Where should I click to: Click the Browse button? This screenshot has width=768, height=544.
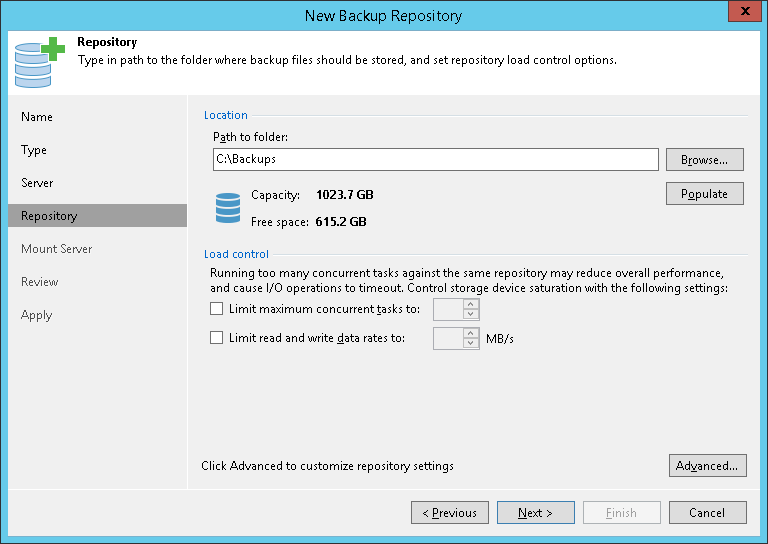[x=705, y=160]
